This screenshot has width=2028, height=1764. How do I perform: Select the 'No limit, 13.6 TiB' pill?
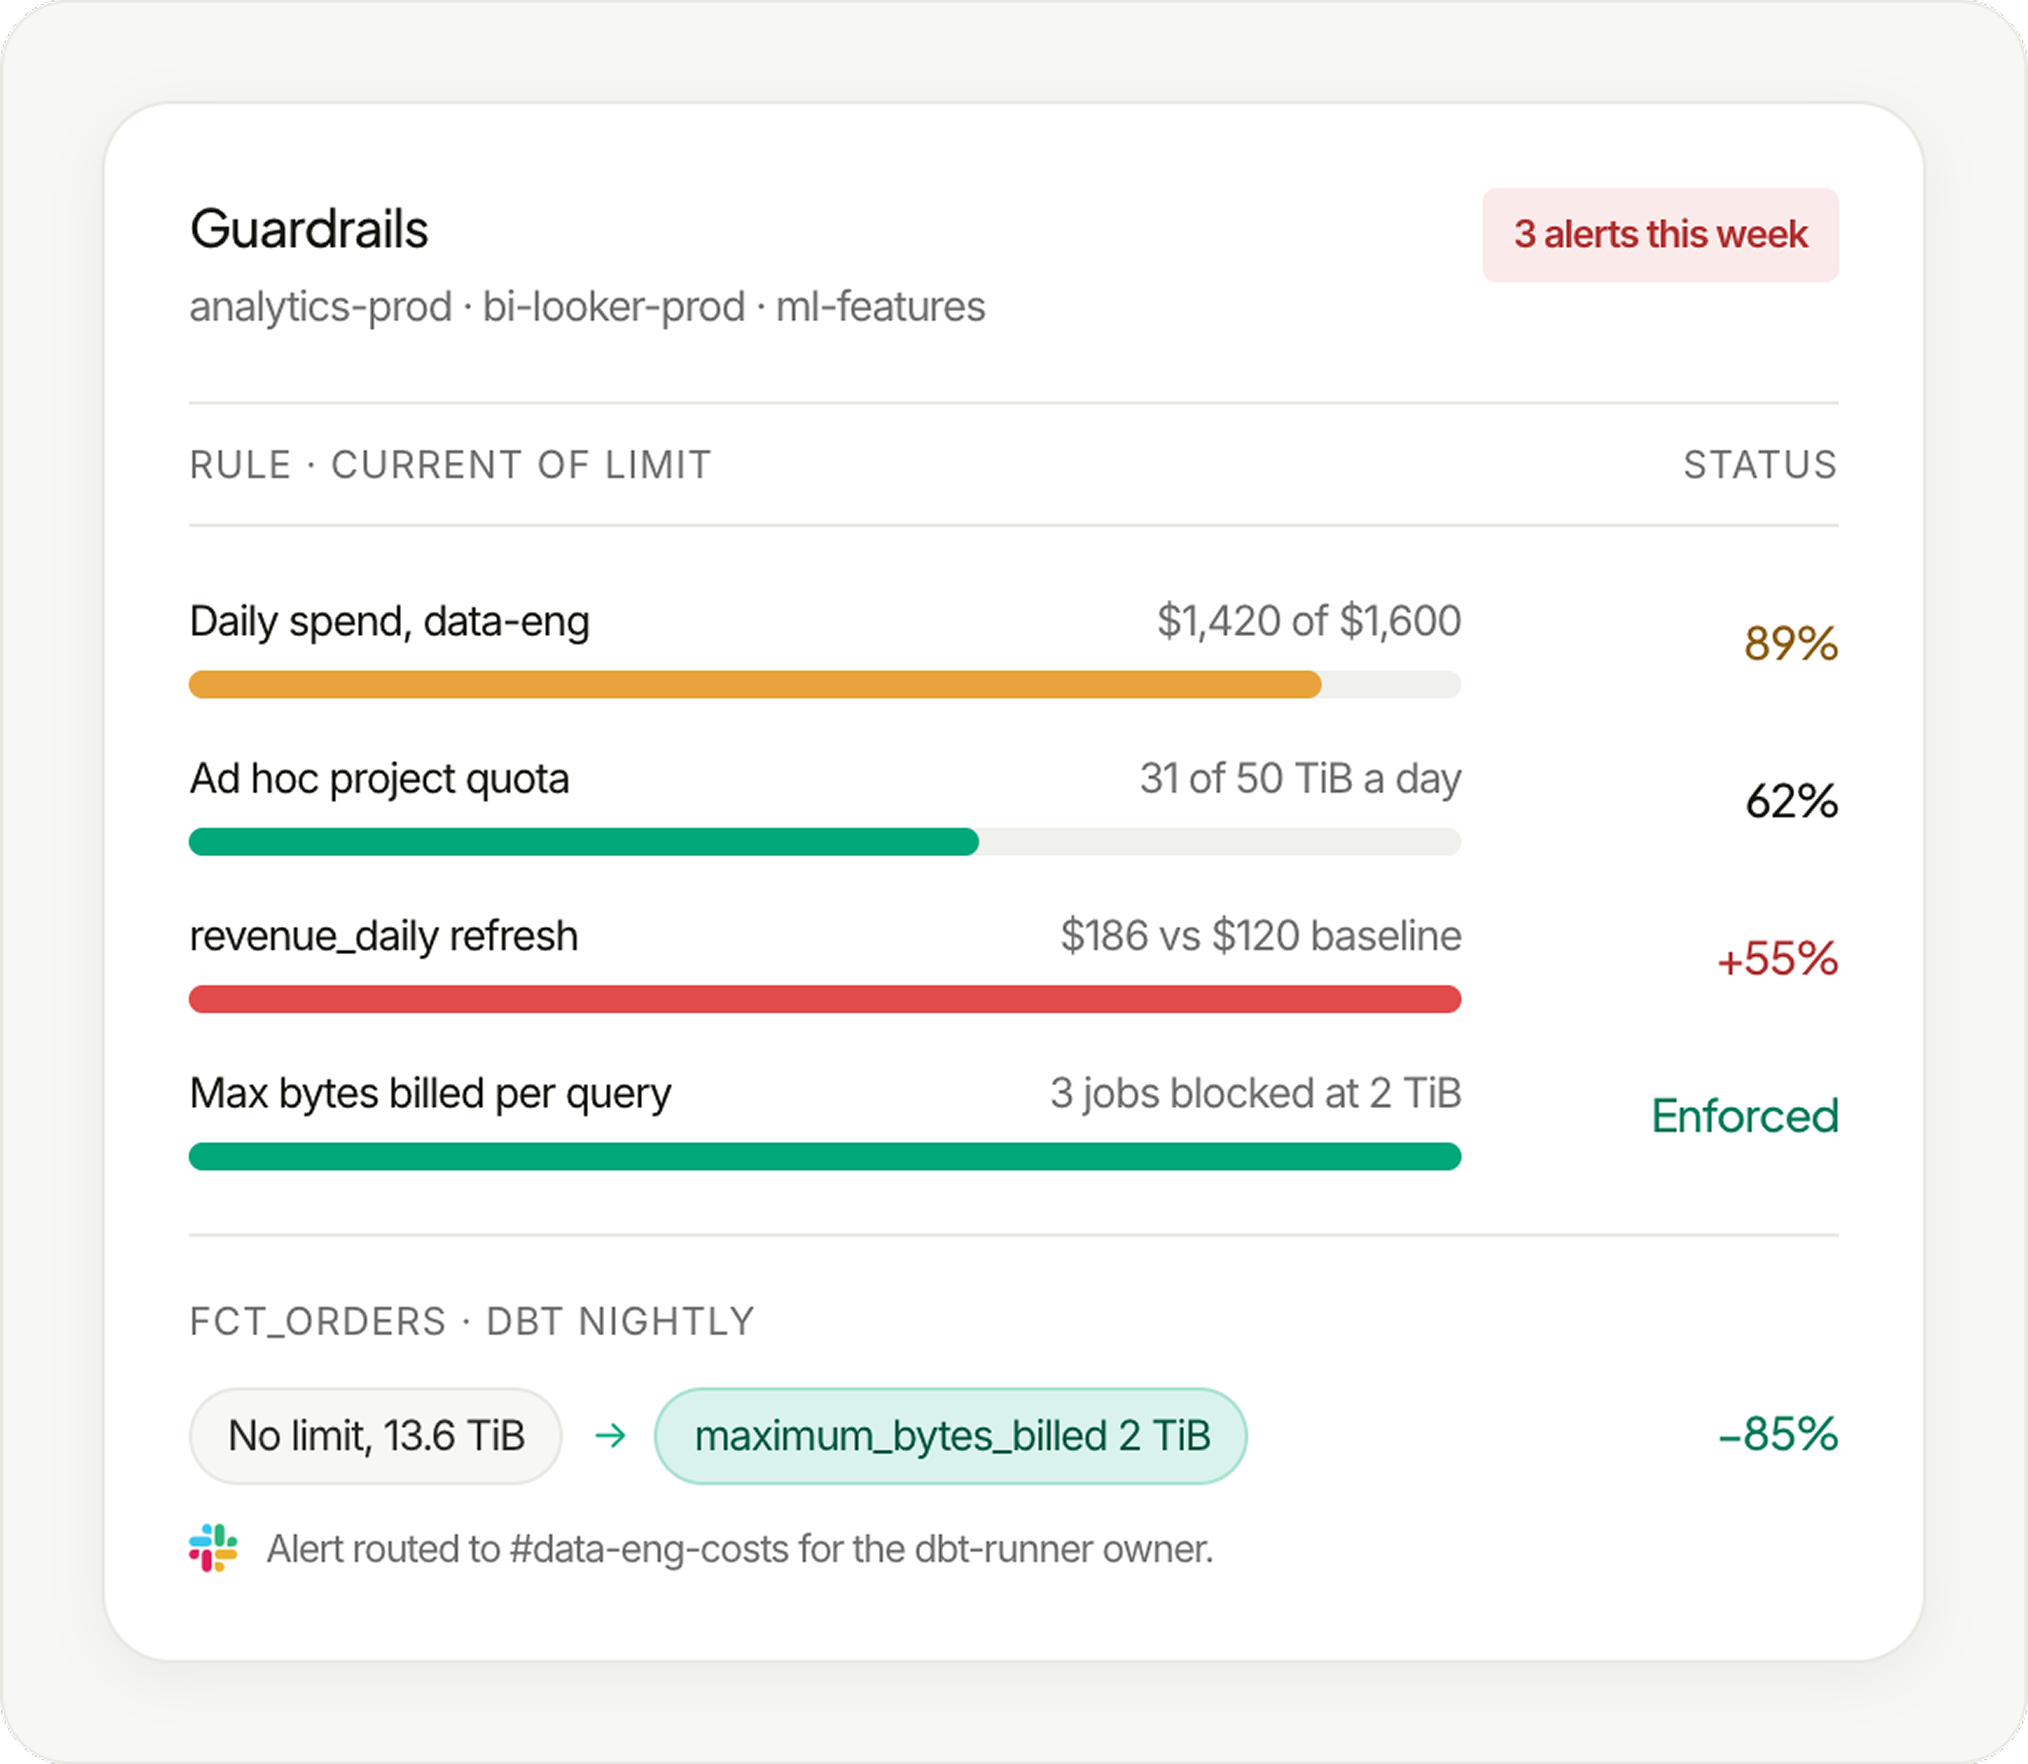(376, 1436)
